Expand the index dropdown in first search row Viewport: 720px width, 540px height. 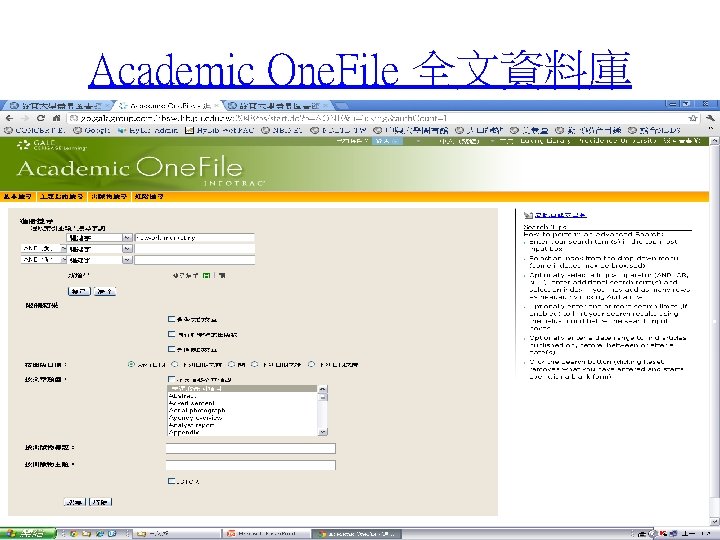point(127,238)
